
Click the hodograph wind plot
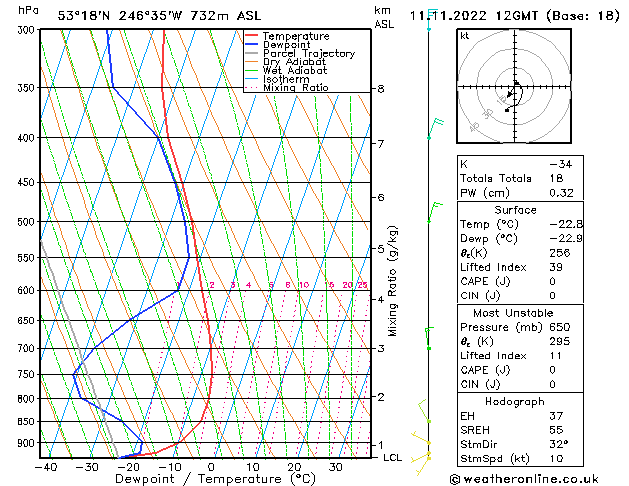click(514, 86)
